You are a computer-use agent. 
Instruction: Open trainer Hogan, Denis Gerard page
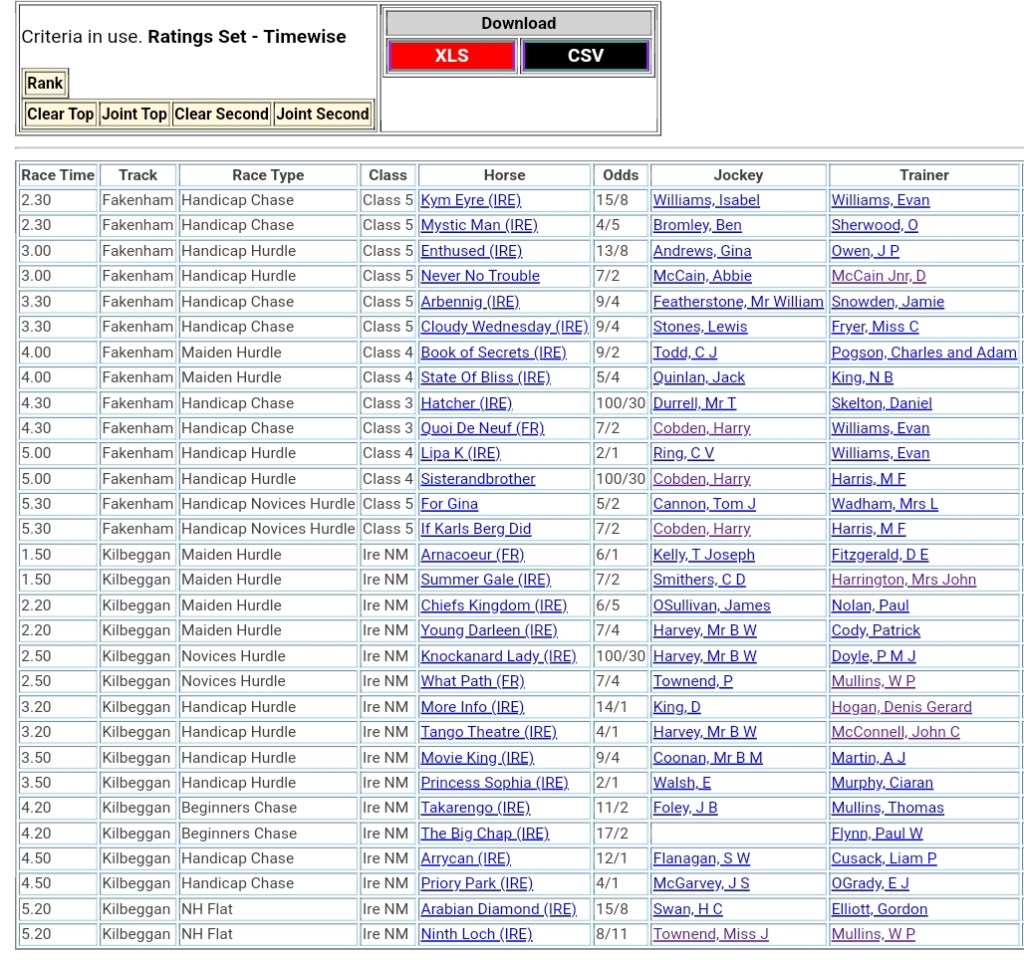click(901, 707)
